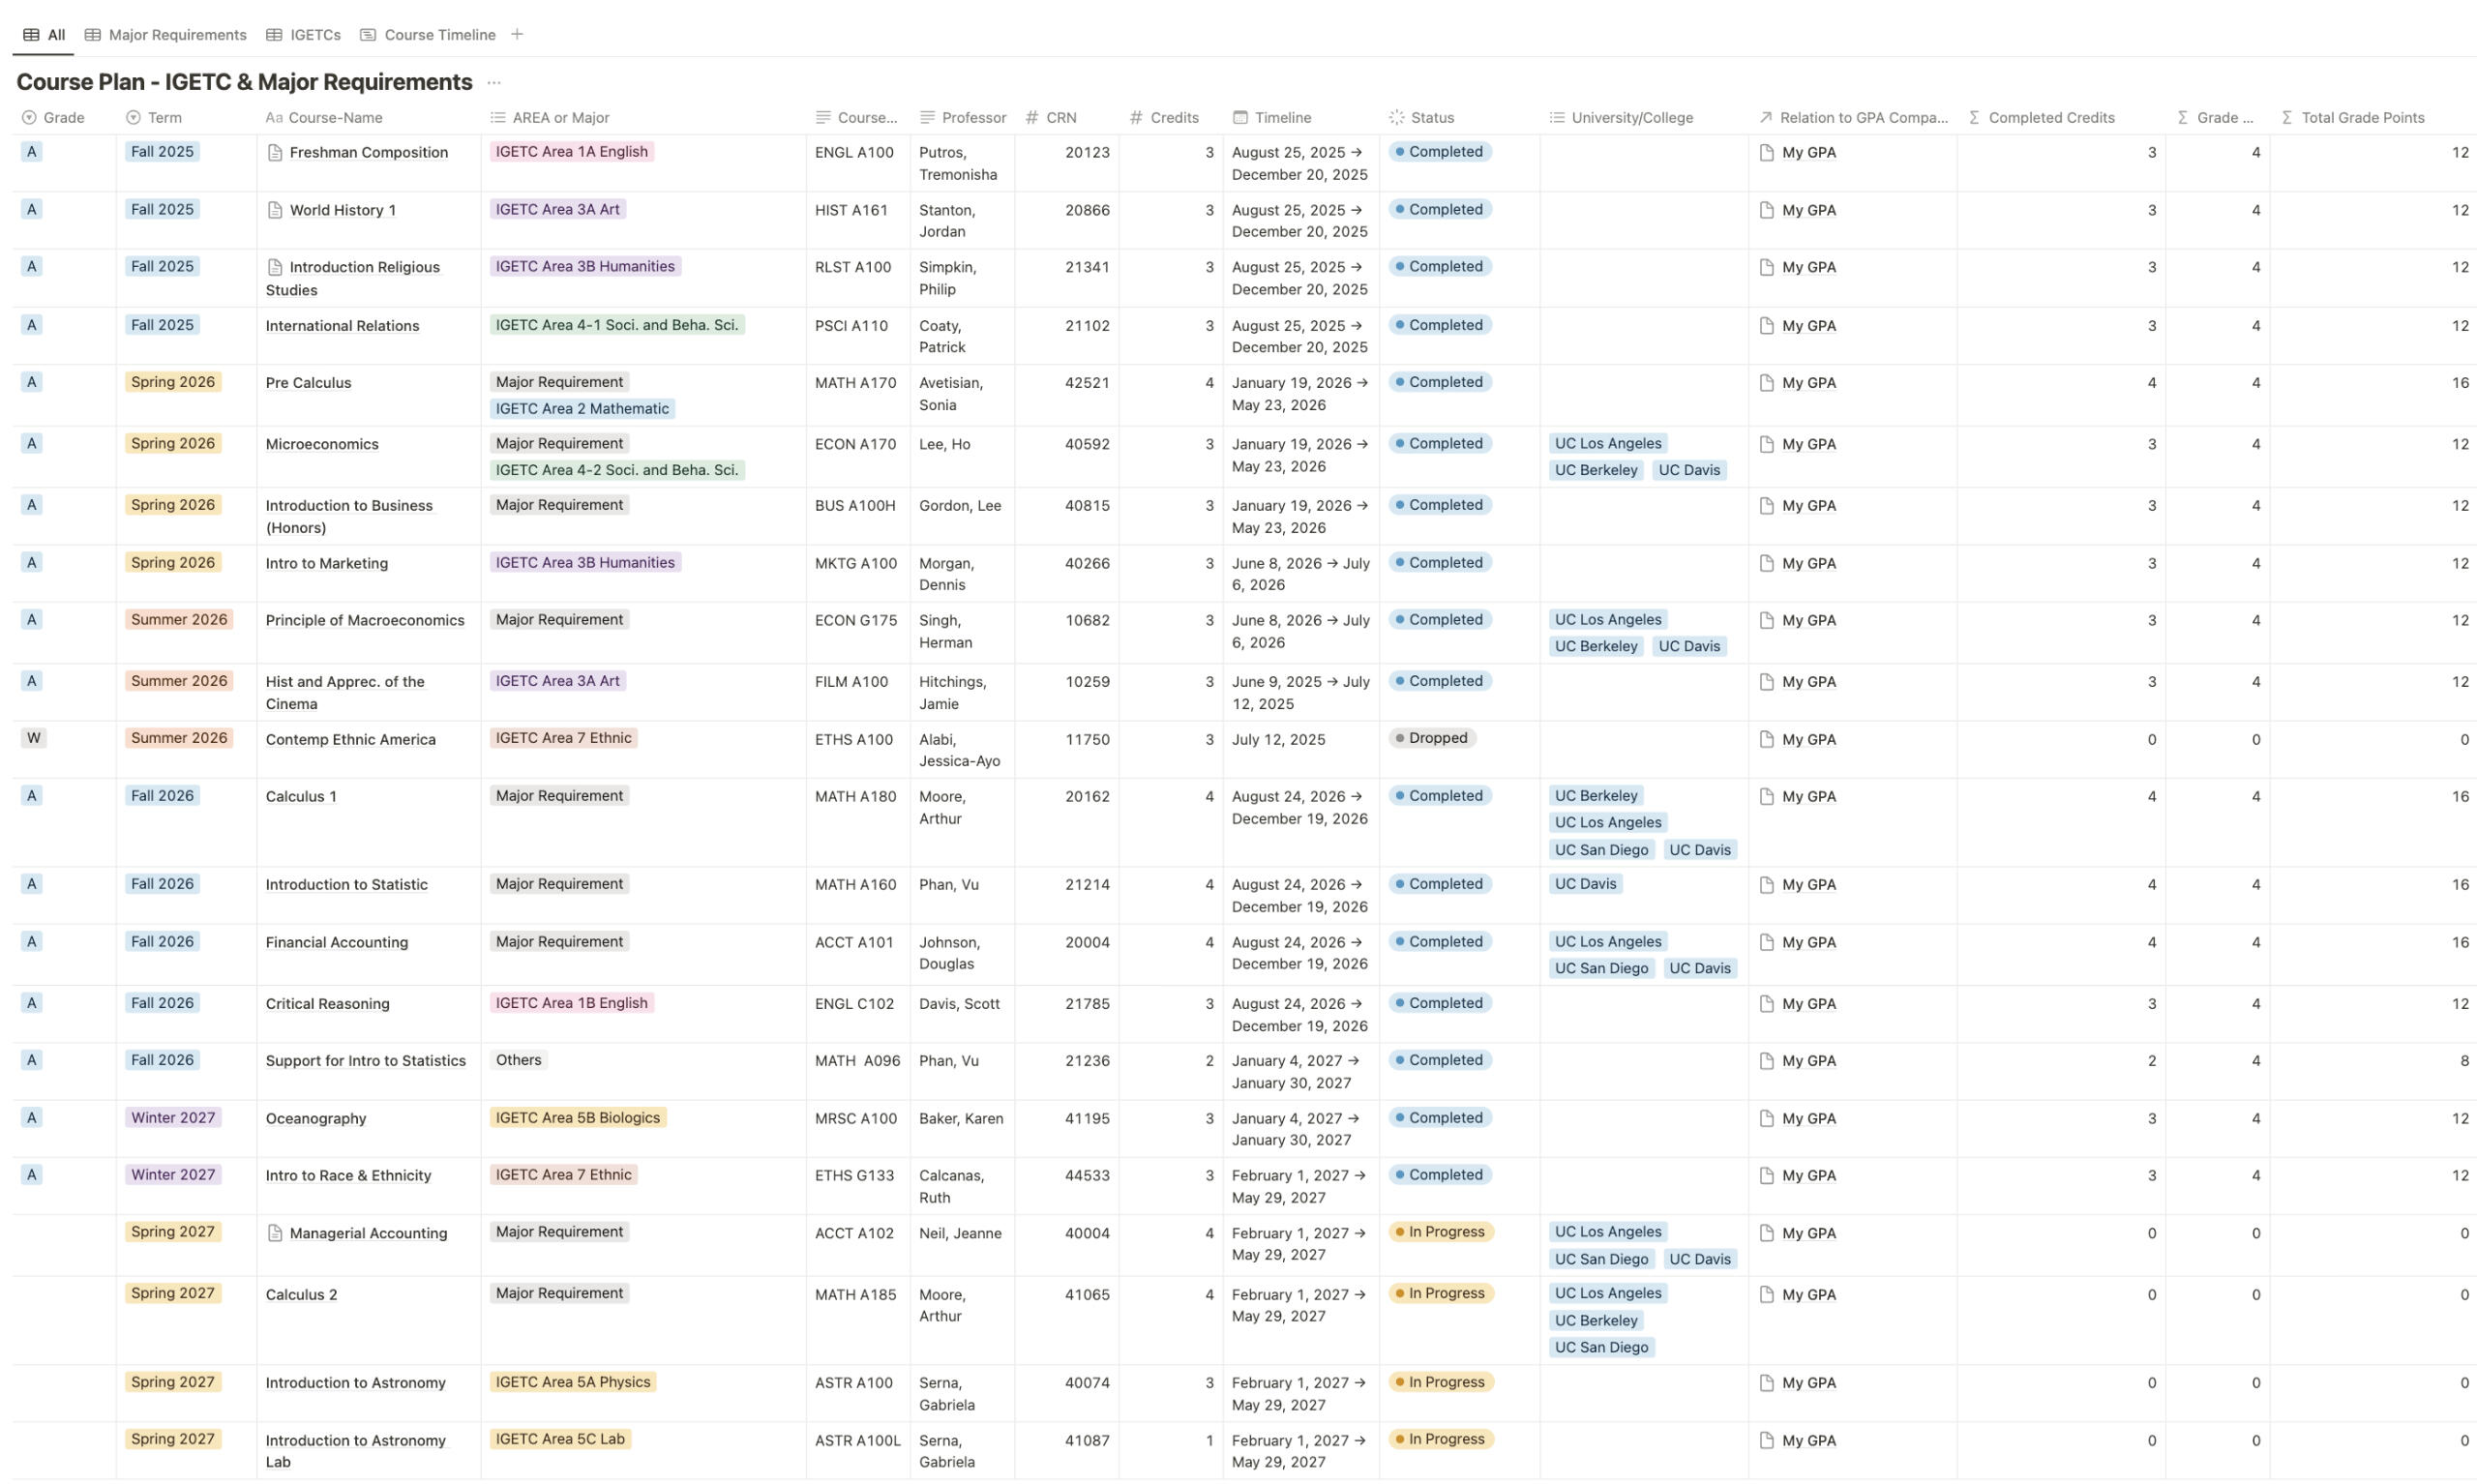The width and height of the screenshot is (2477, 1484).
Task: Click the page icon beside Managerial Accounting
Action: click(x=275, y=1233)
